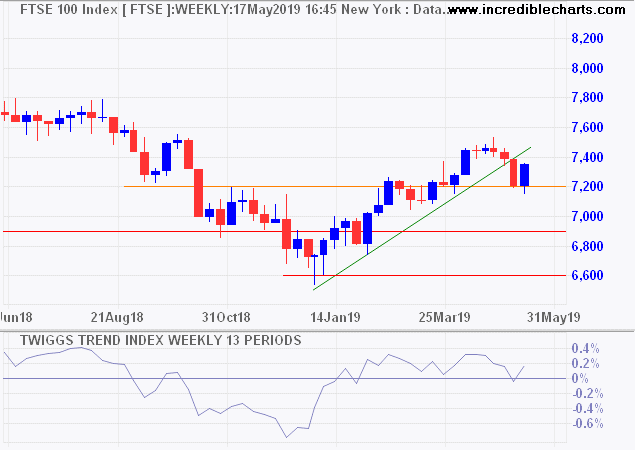Select the 0.2% indicator axis label
This screenshot has width=635, height=450.
click(585, 363)
